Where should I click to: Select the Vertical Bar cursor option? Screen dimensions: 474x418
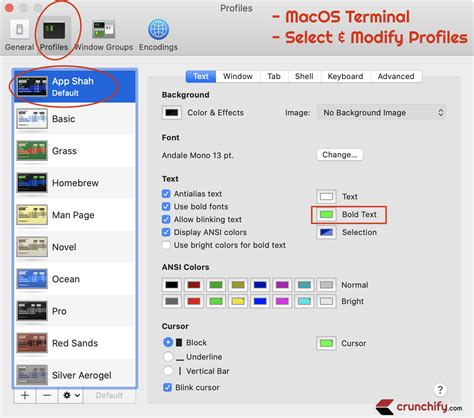click(168, 371)
